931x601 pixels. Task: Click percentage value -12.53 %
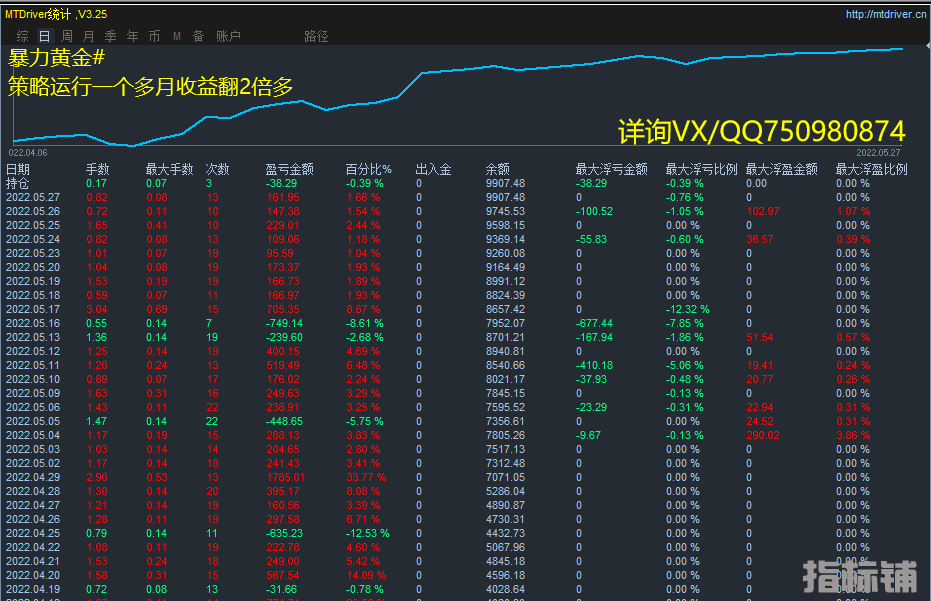point(368,533)
